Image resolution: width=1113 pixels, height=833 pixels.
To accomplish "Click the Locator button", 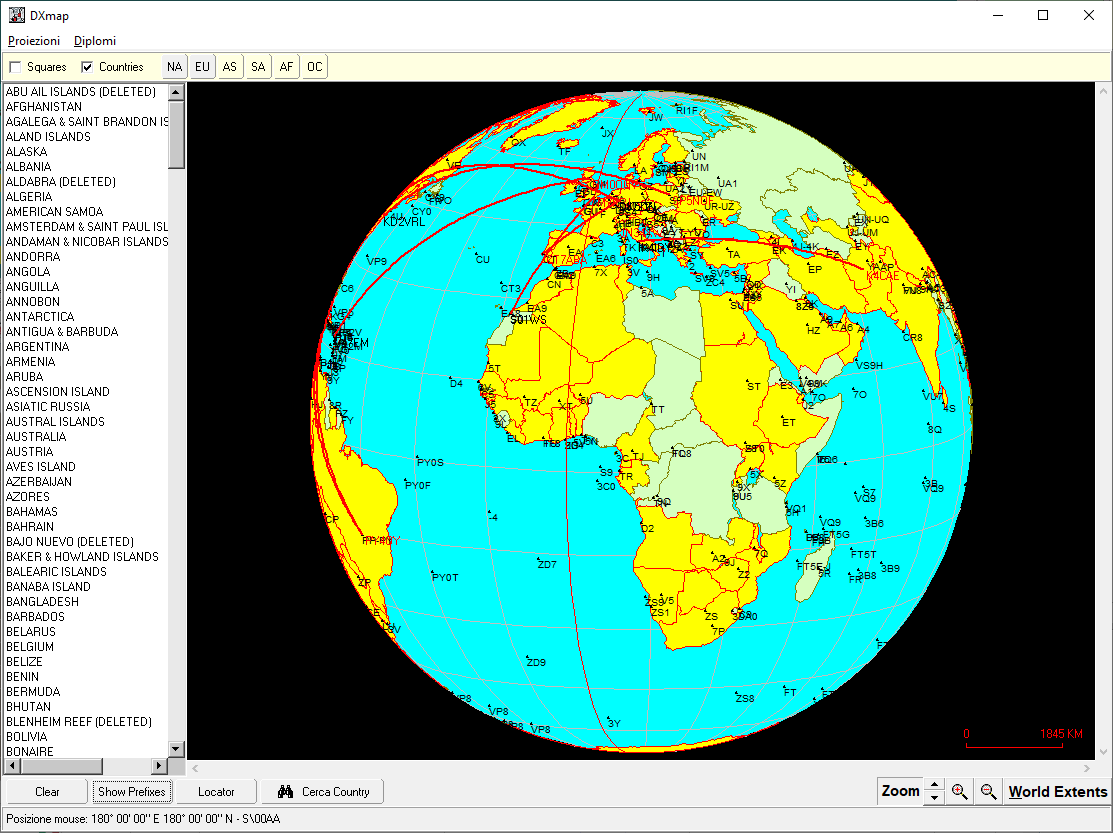I will point(216,792).
